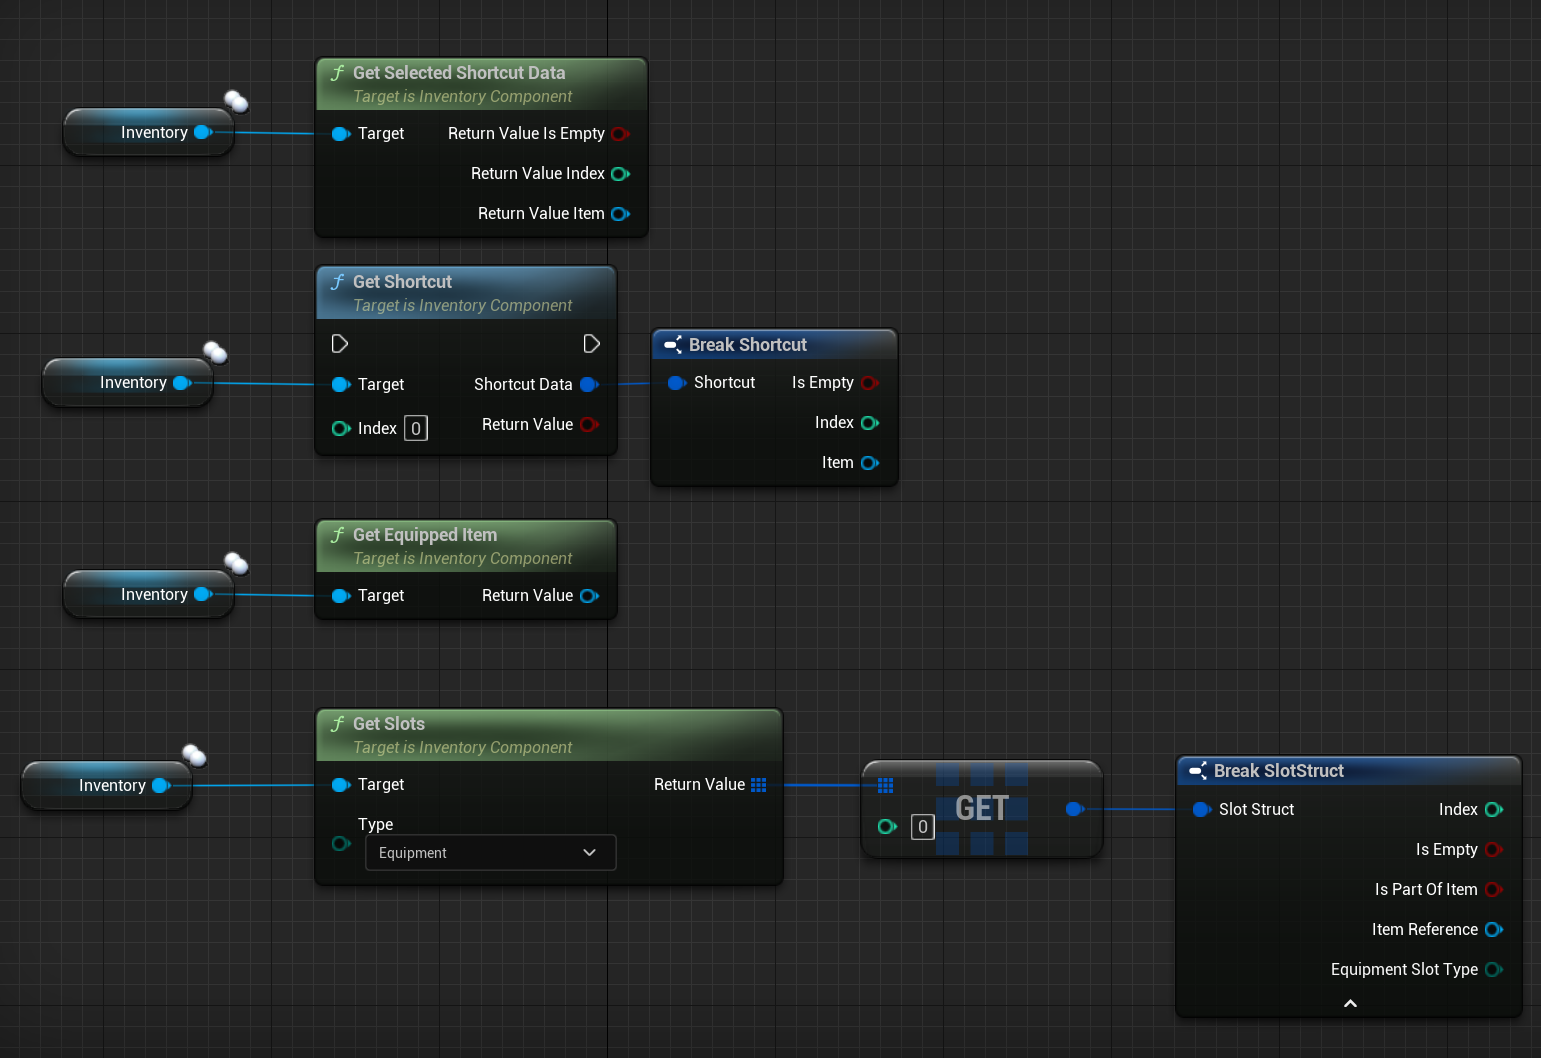Click Index pin on Break SlotStruct
Image resolution: width=1541 pixels, height=1058 pixels.
(1494, 810)
